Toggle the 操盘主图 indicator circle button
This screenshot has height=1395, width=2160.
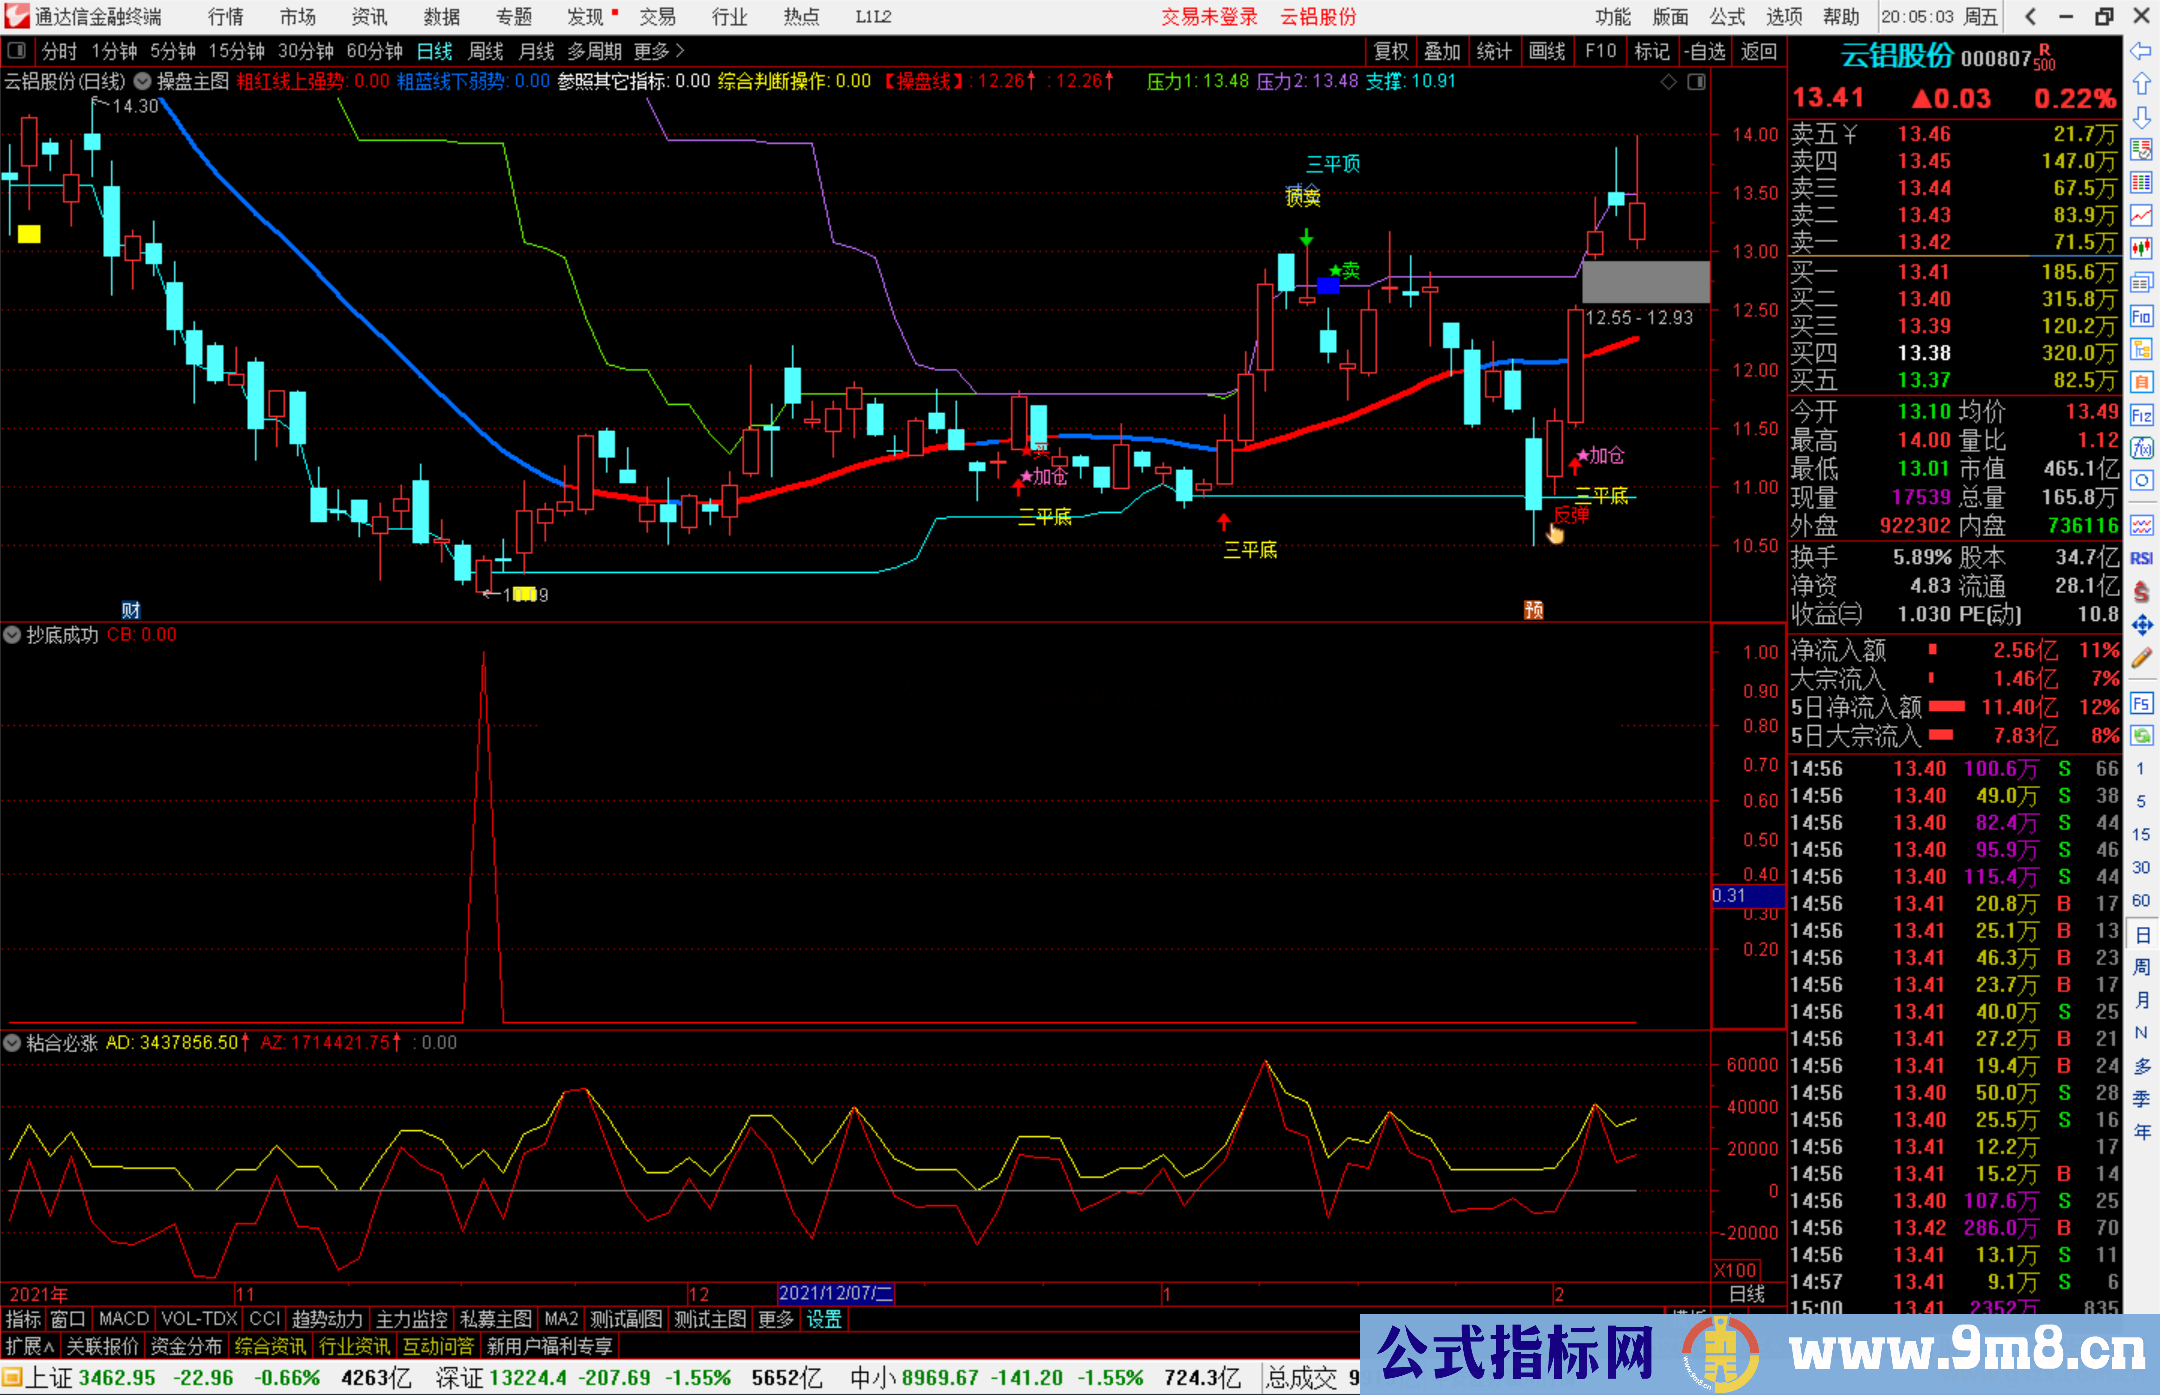(143, 81)
